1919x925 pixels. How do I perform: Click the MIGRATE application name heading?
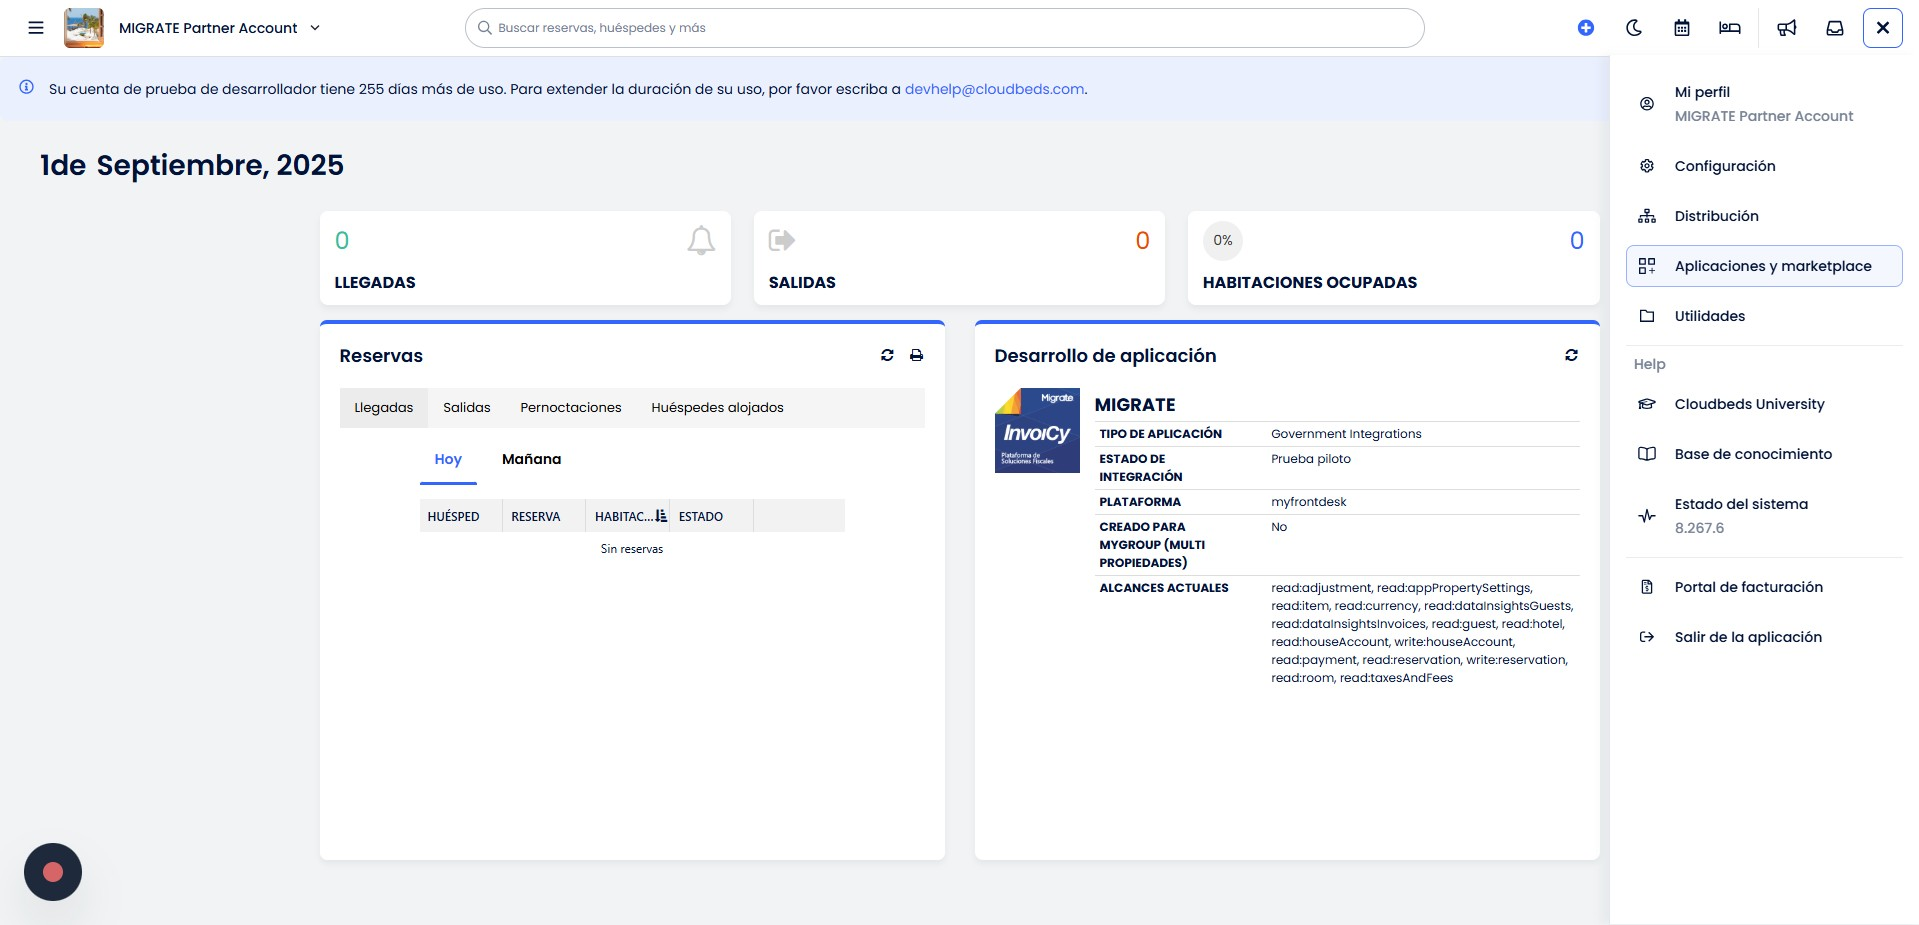click(1135, 405)
